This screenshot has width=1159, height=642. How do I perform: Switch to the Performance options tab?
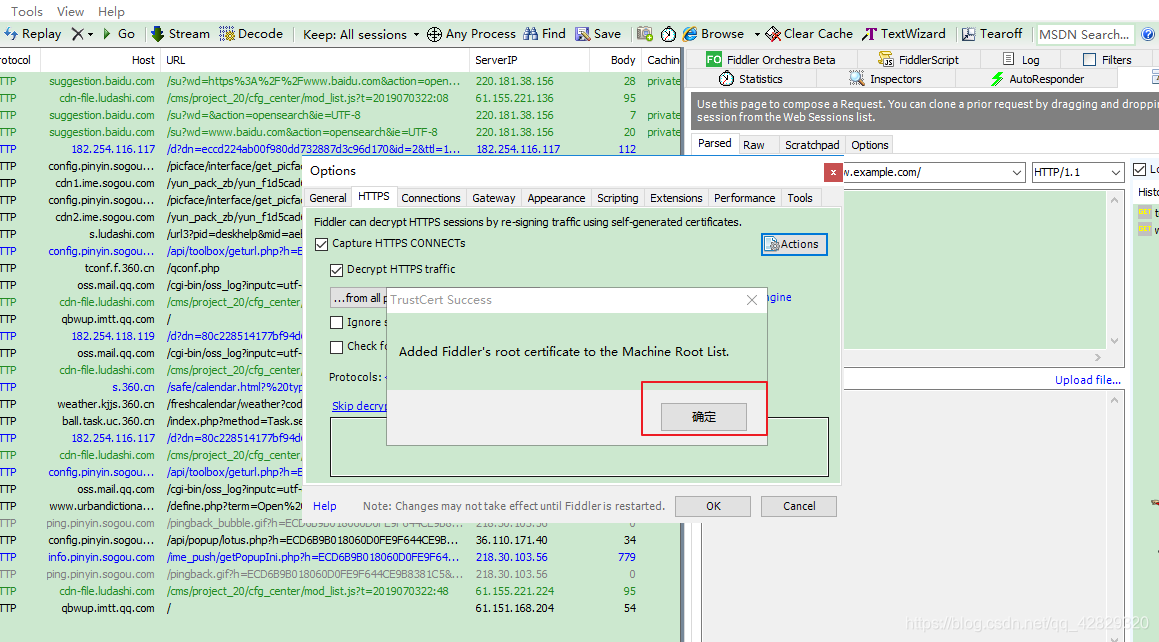click(x=744, y=198)
